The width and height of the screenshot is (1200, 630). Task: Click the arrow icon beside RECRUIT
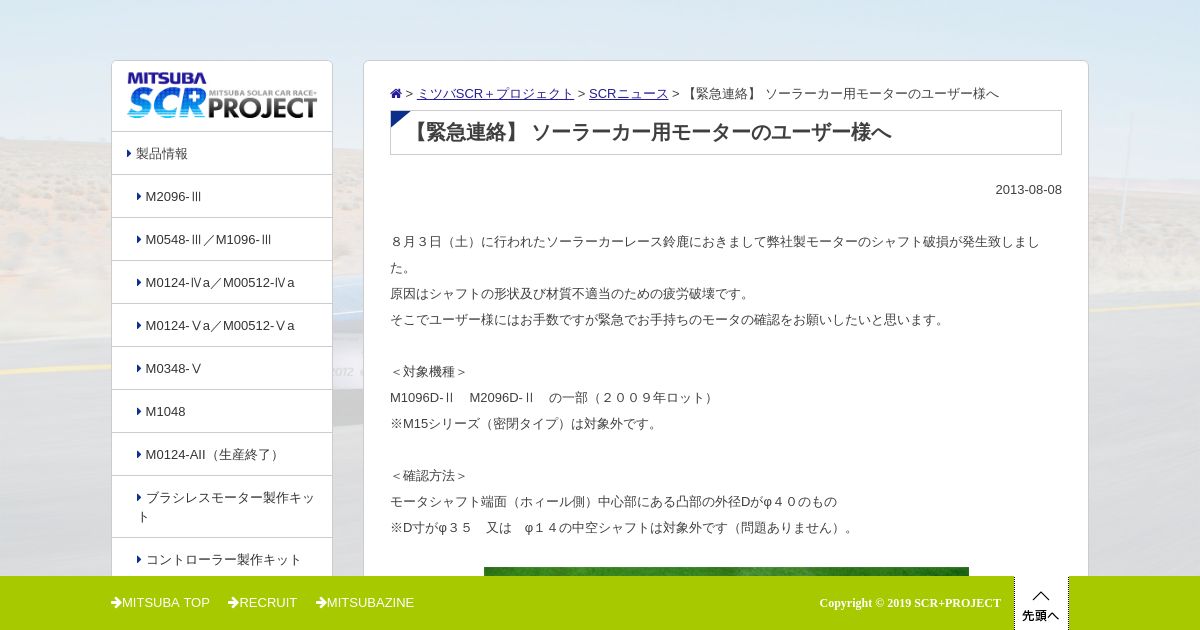click(x=233, y=603)
